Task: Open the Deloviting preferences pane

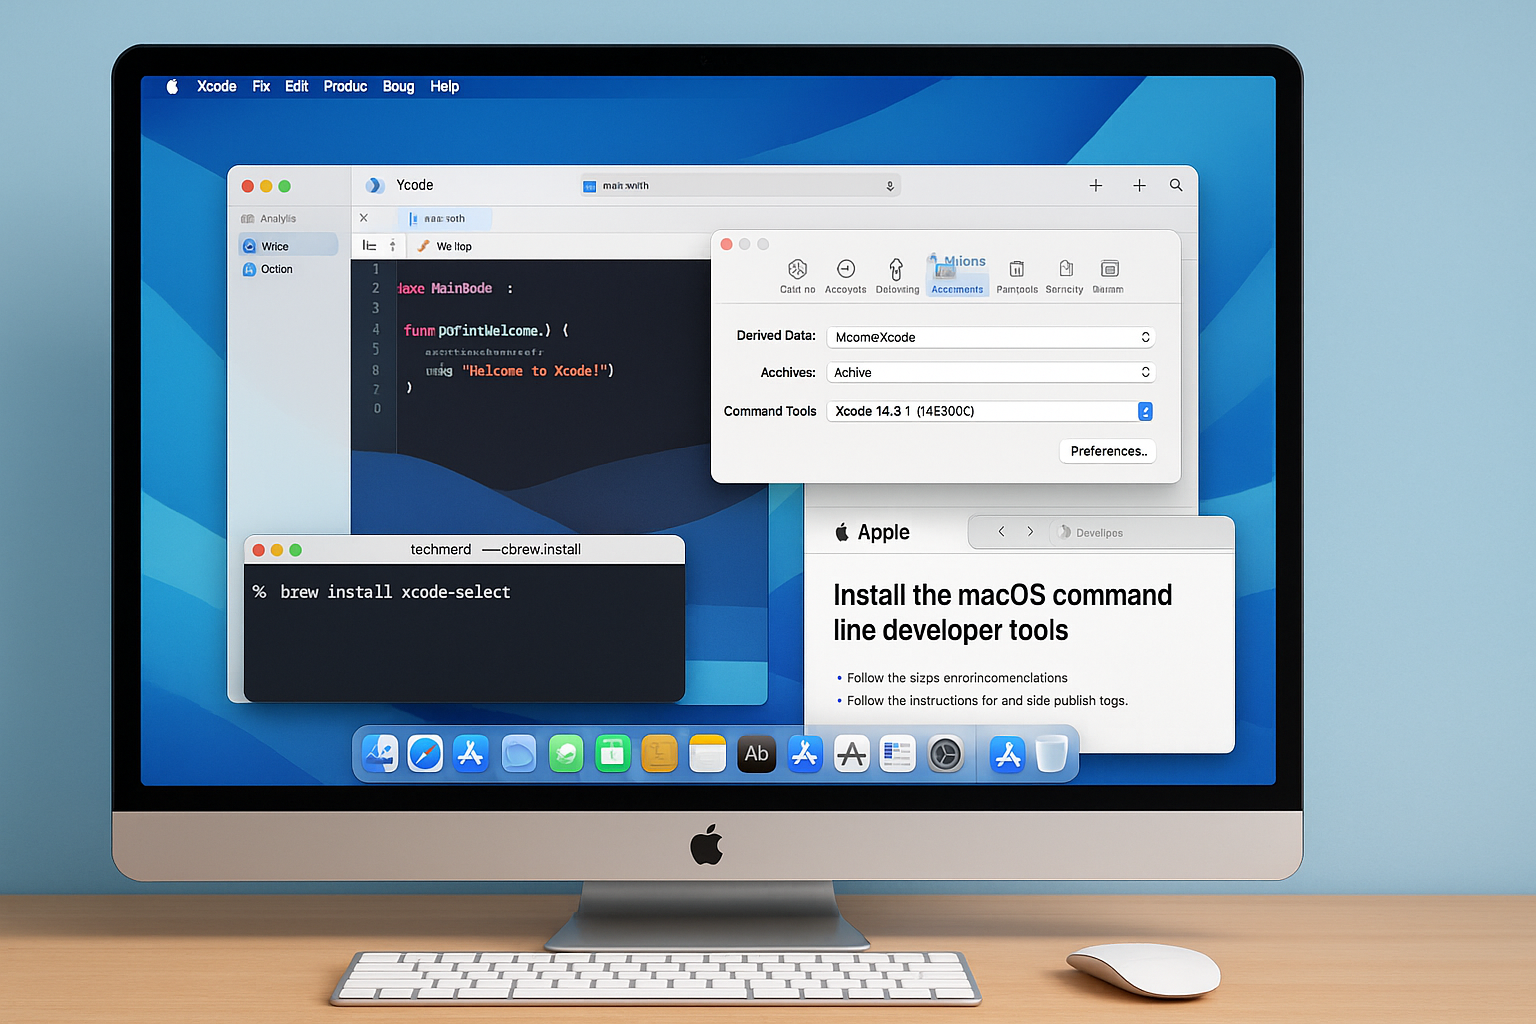Action: (897, 276)
